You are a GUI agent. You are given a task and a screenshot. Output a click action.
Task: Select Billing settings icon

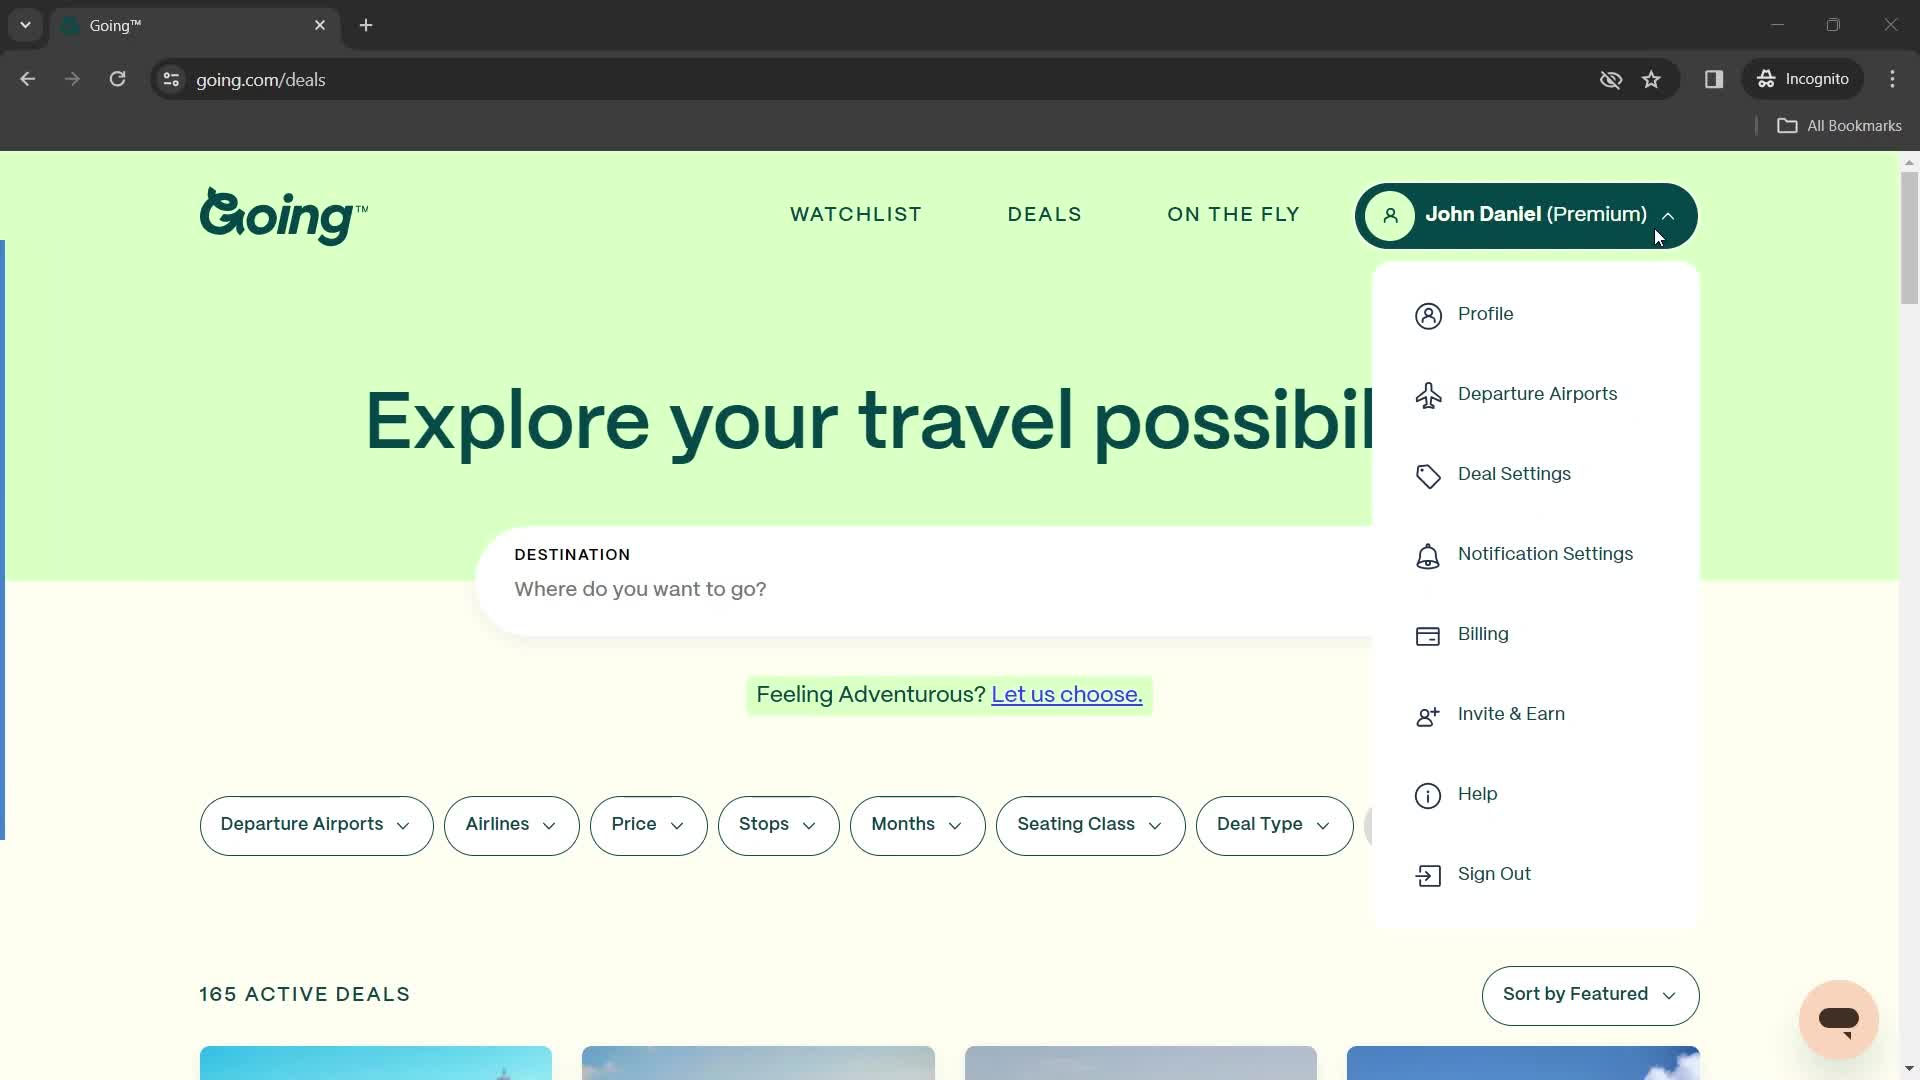pos(1428,636)
